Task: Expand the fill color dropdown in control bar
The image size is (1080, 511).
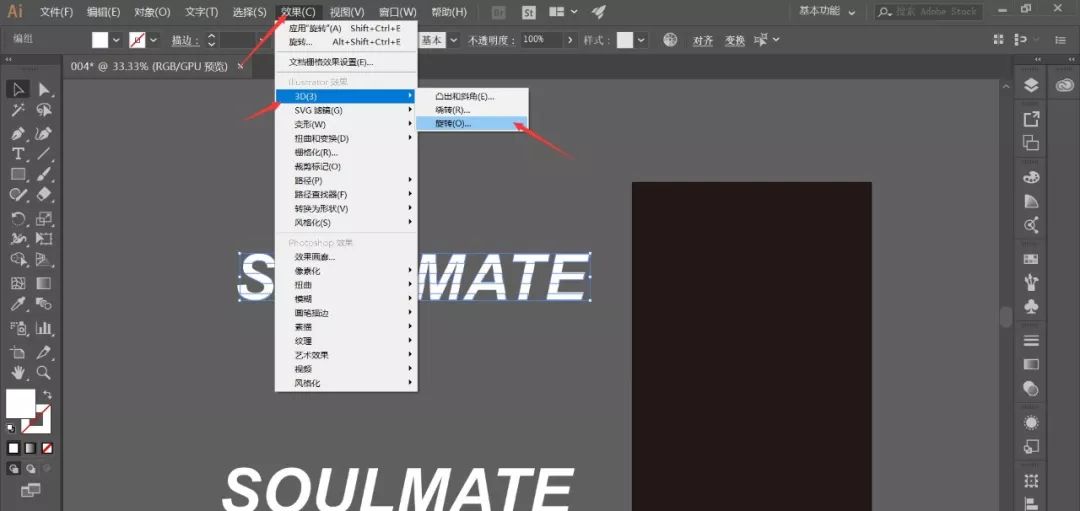Action: [x=116, y=40]
